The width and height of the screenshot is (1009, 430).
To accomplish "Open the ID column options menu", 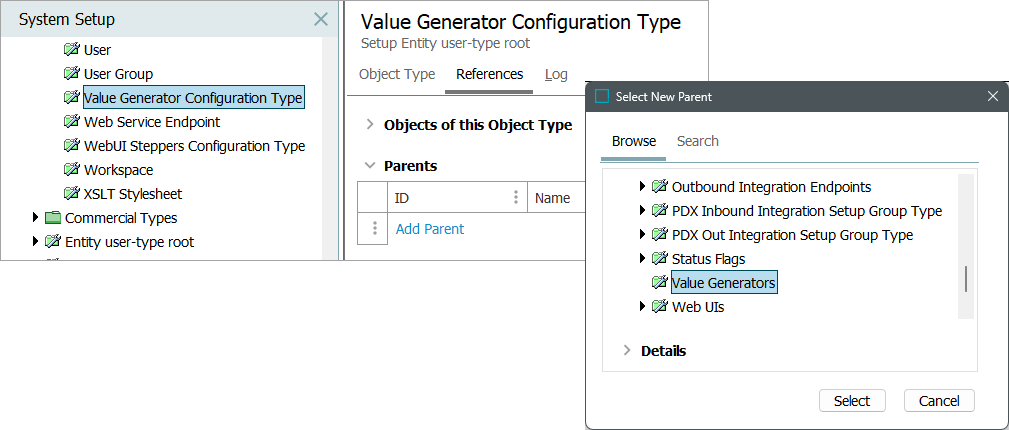I will tap(516, 198).
